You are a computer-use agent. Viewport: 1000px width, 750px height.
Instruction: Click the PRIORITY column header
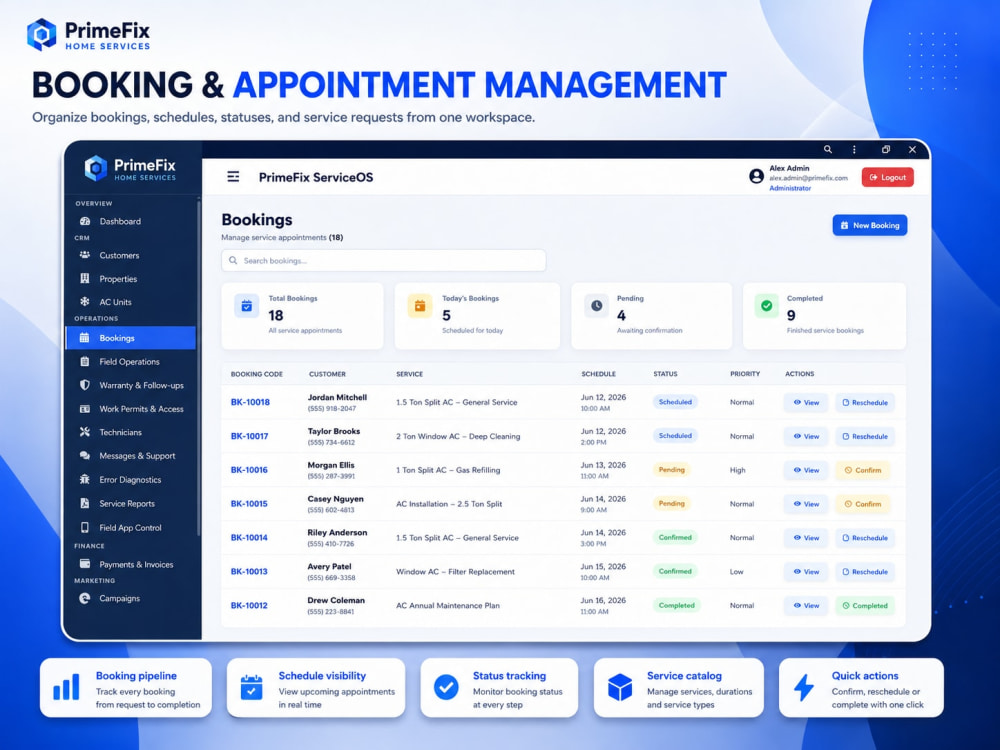745,374
